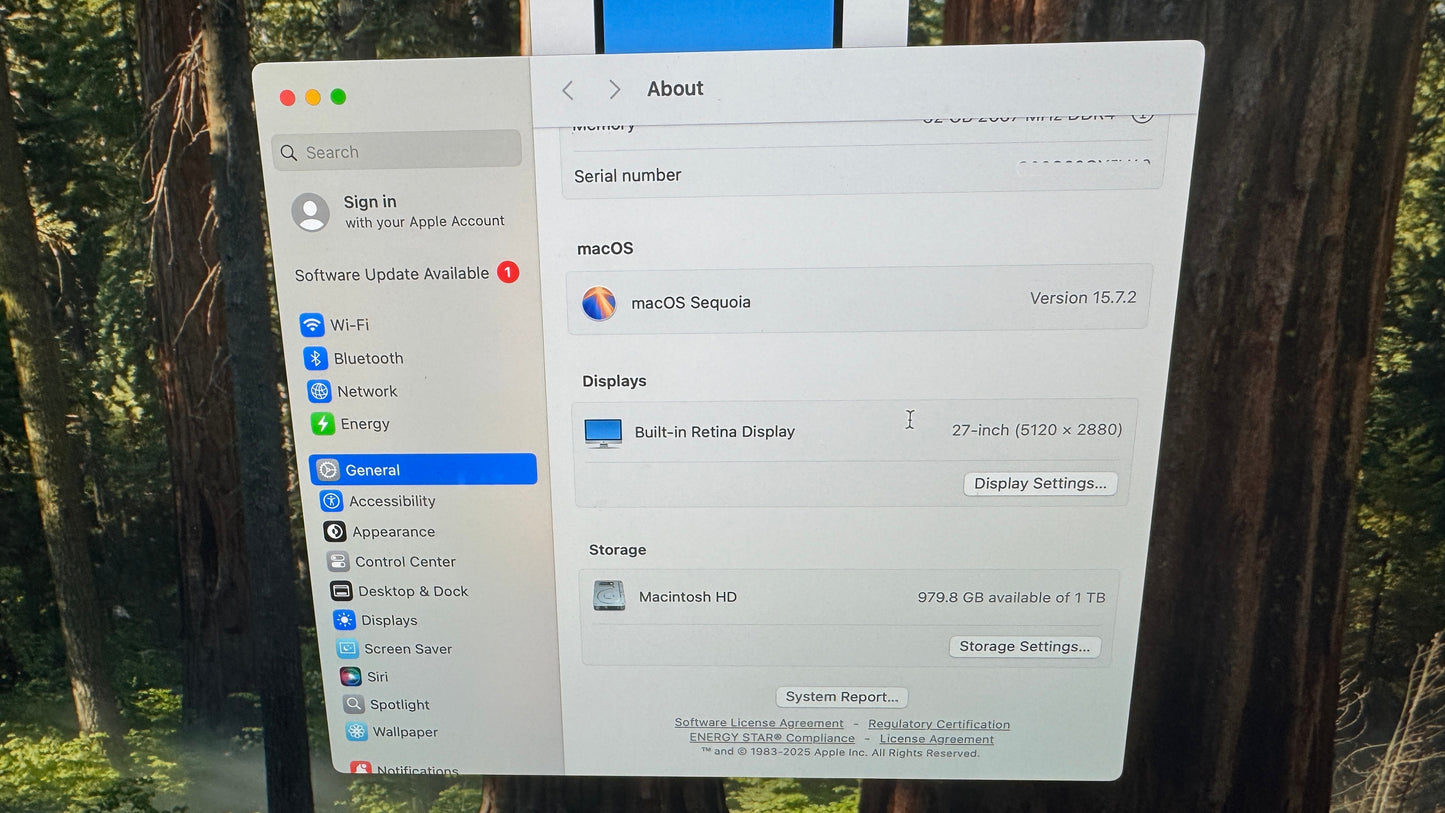Open Bluetooth settings via its sidebar icon

315,358
